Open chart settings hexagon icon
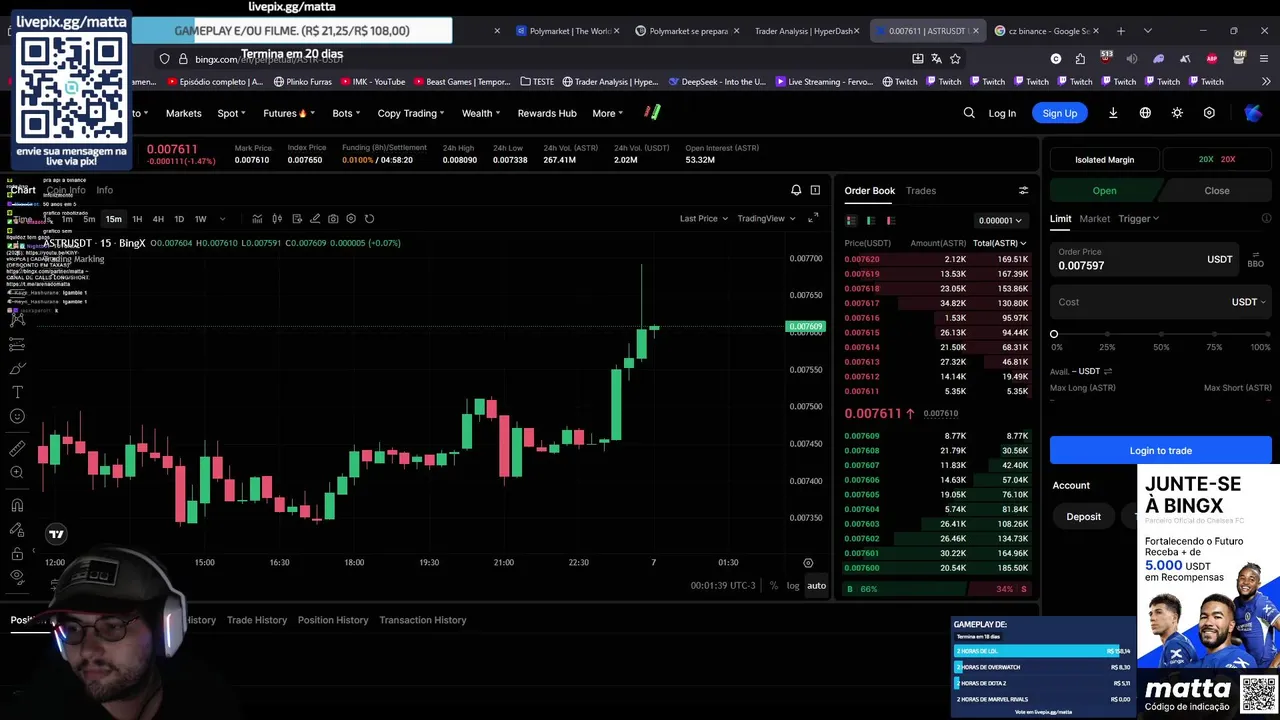Viewport: 1280px width, 720px height. coord(351,219)
